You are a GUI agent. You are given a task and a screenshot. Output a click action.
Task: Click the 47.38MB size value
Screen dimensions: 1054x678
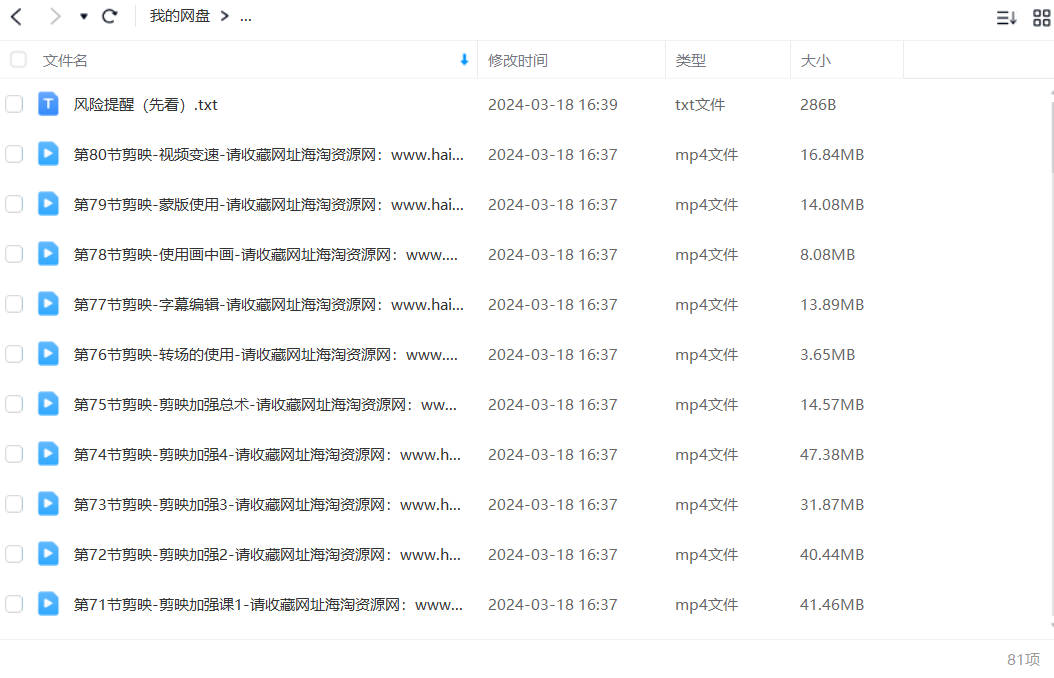click(x=832, y=455)
